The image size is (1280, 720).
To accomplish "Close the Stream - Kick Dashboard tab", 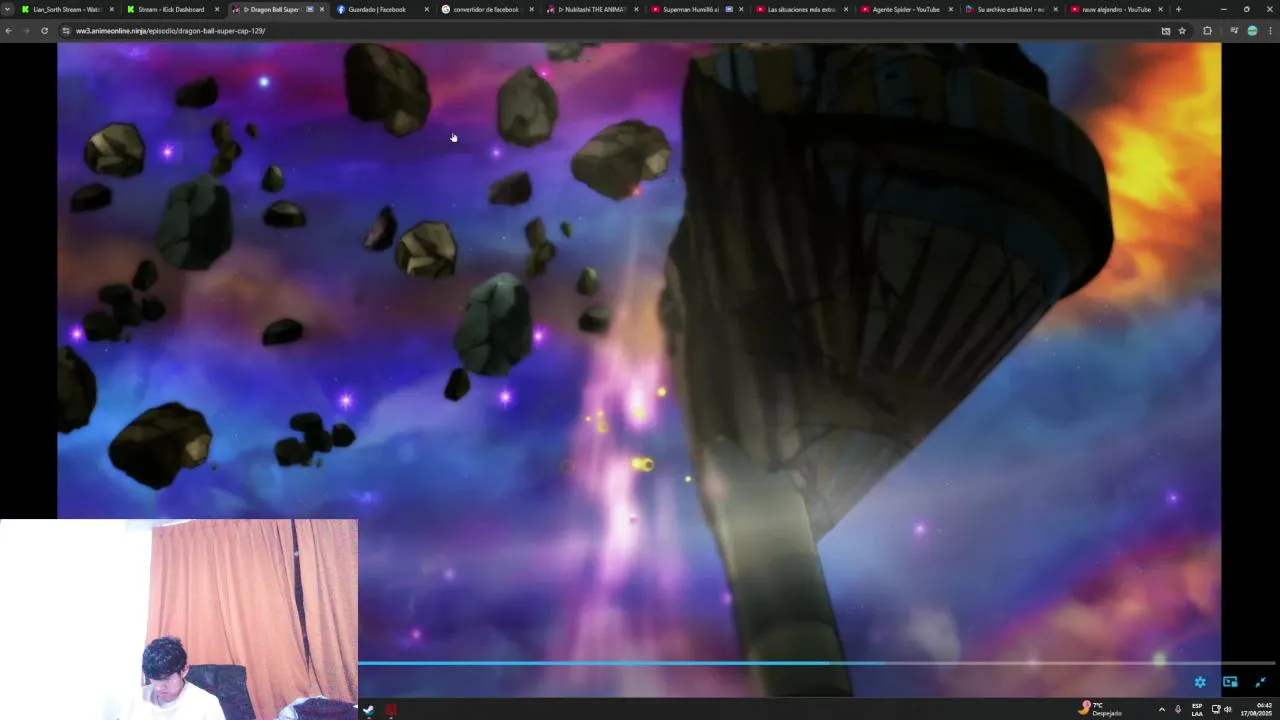I will tap(216, 9).
